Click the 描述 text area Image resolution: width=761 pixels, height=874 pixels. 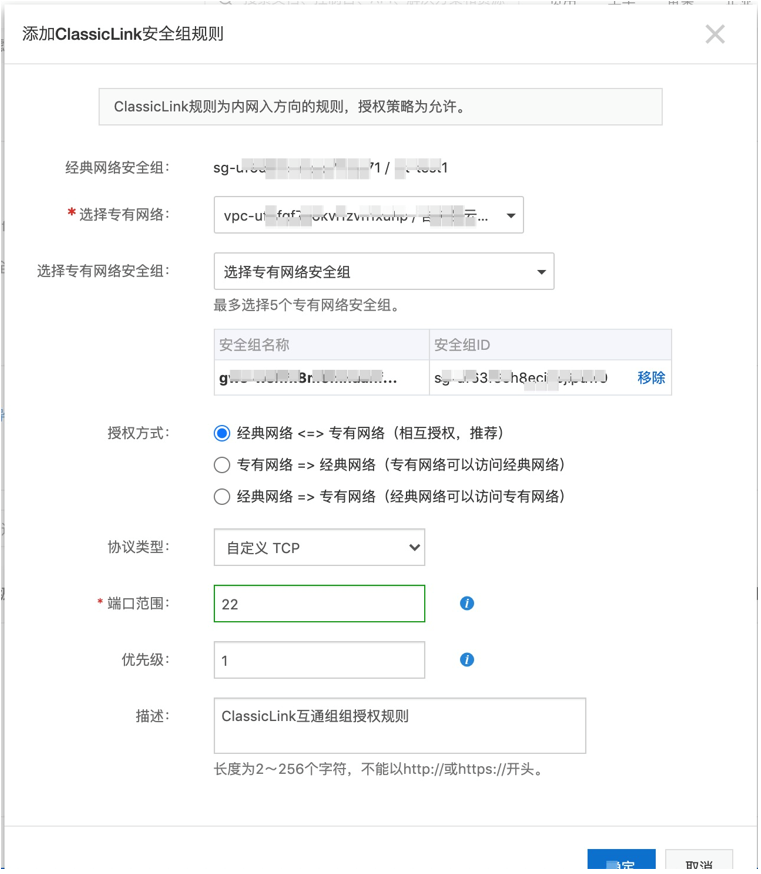coord(399,725)
